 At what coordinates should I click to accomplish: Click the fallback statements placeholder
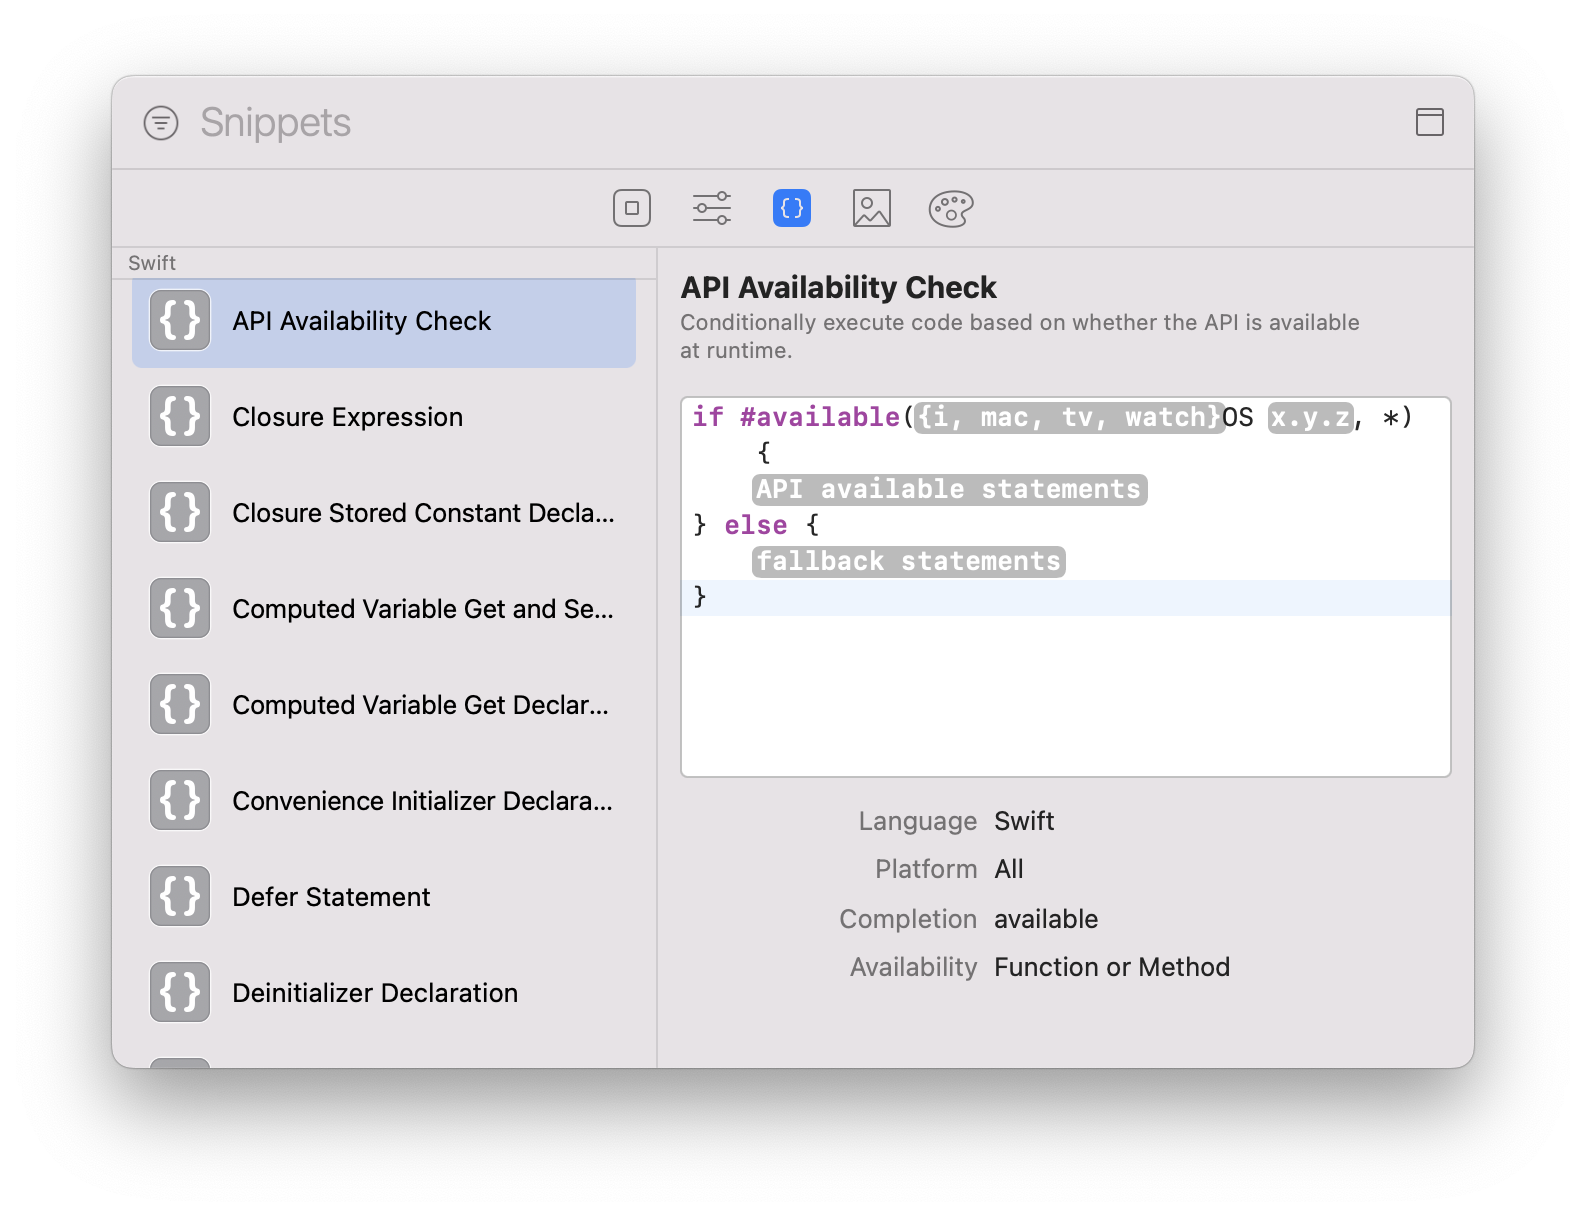908,561
